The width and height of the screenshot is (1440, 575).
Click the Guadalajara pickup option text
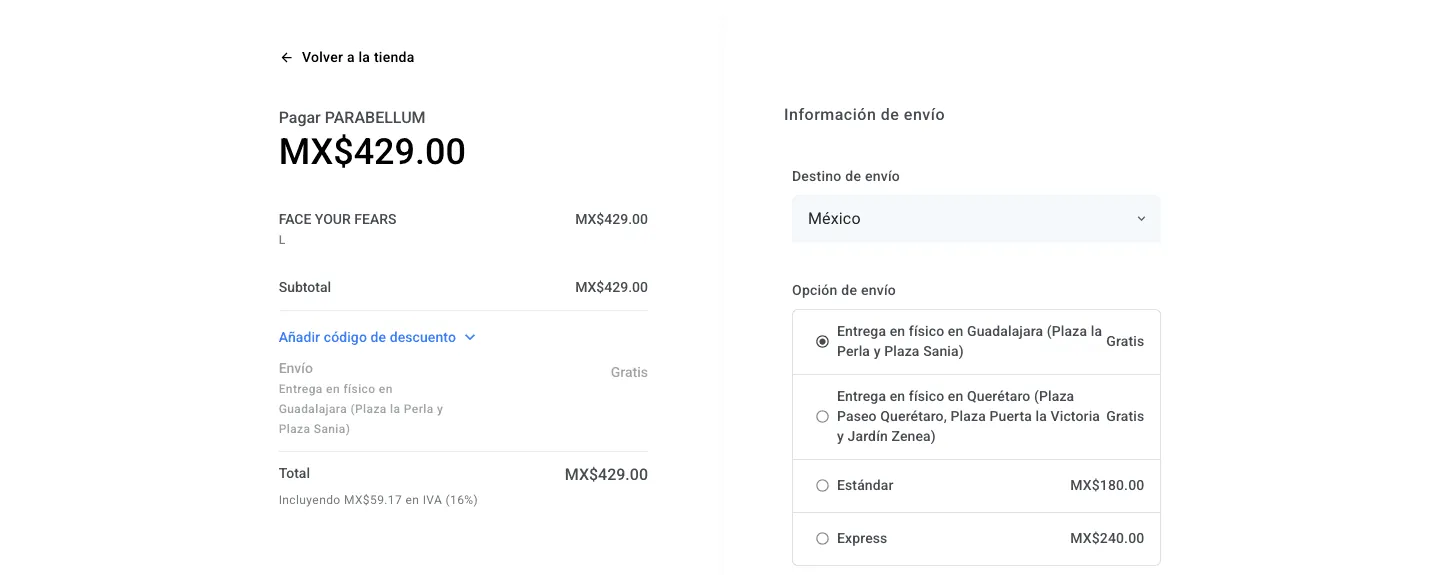(x=968, y=342)
